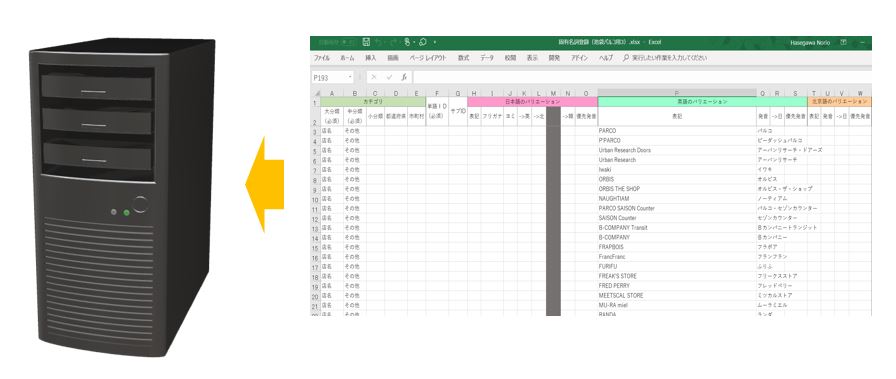The width and height of the screenshot is (896, 379).
Task: Click the pink 日本語のバリエーション header cell
Action: point(532,102)
